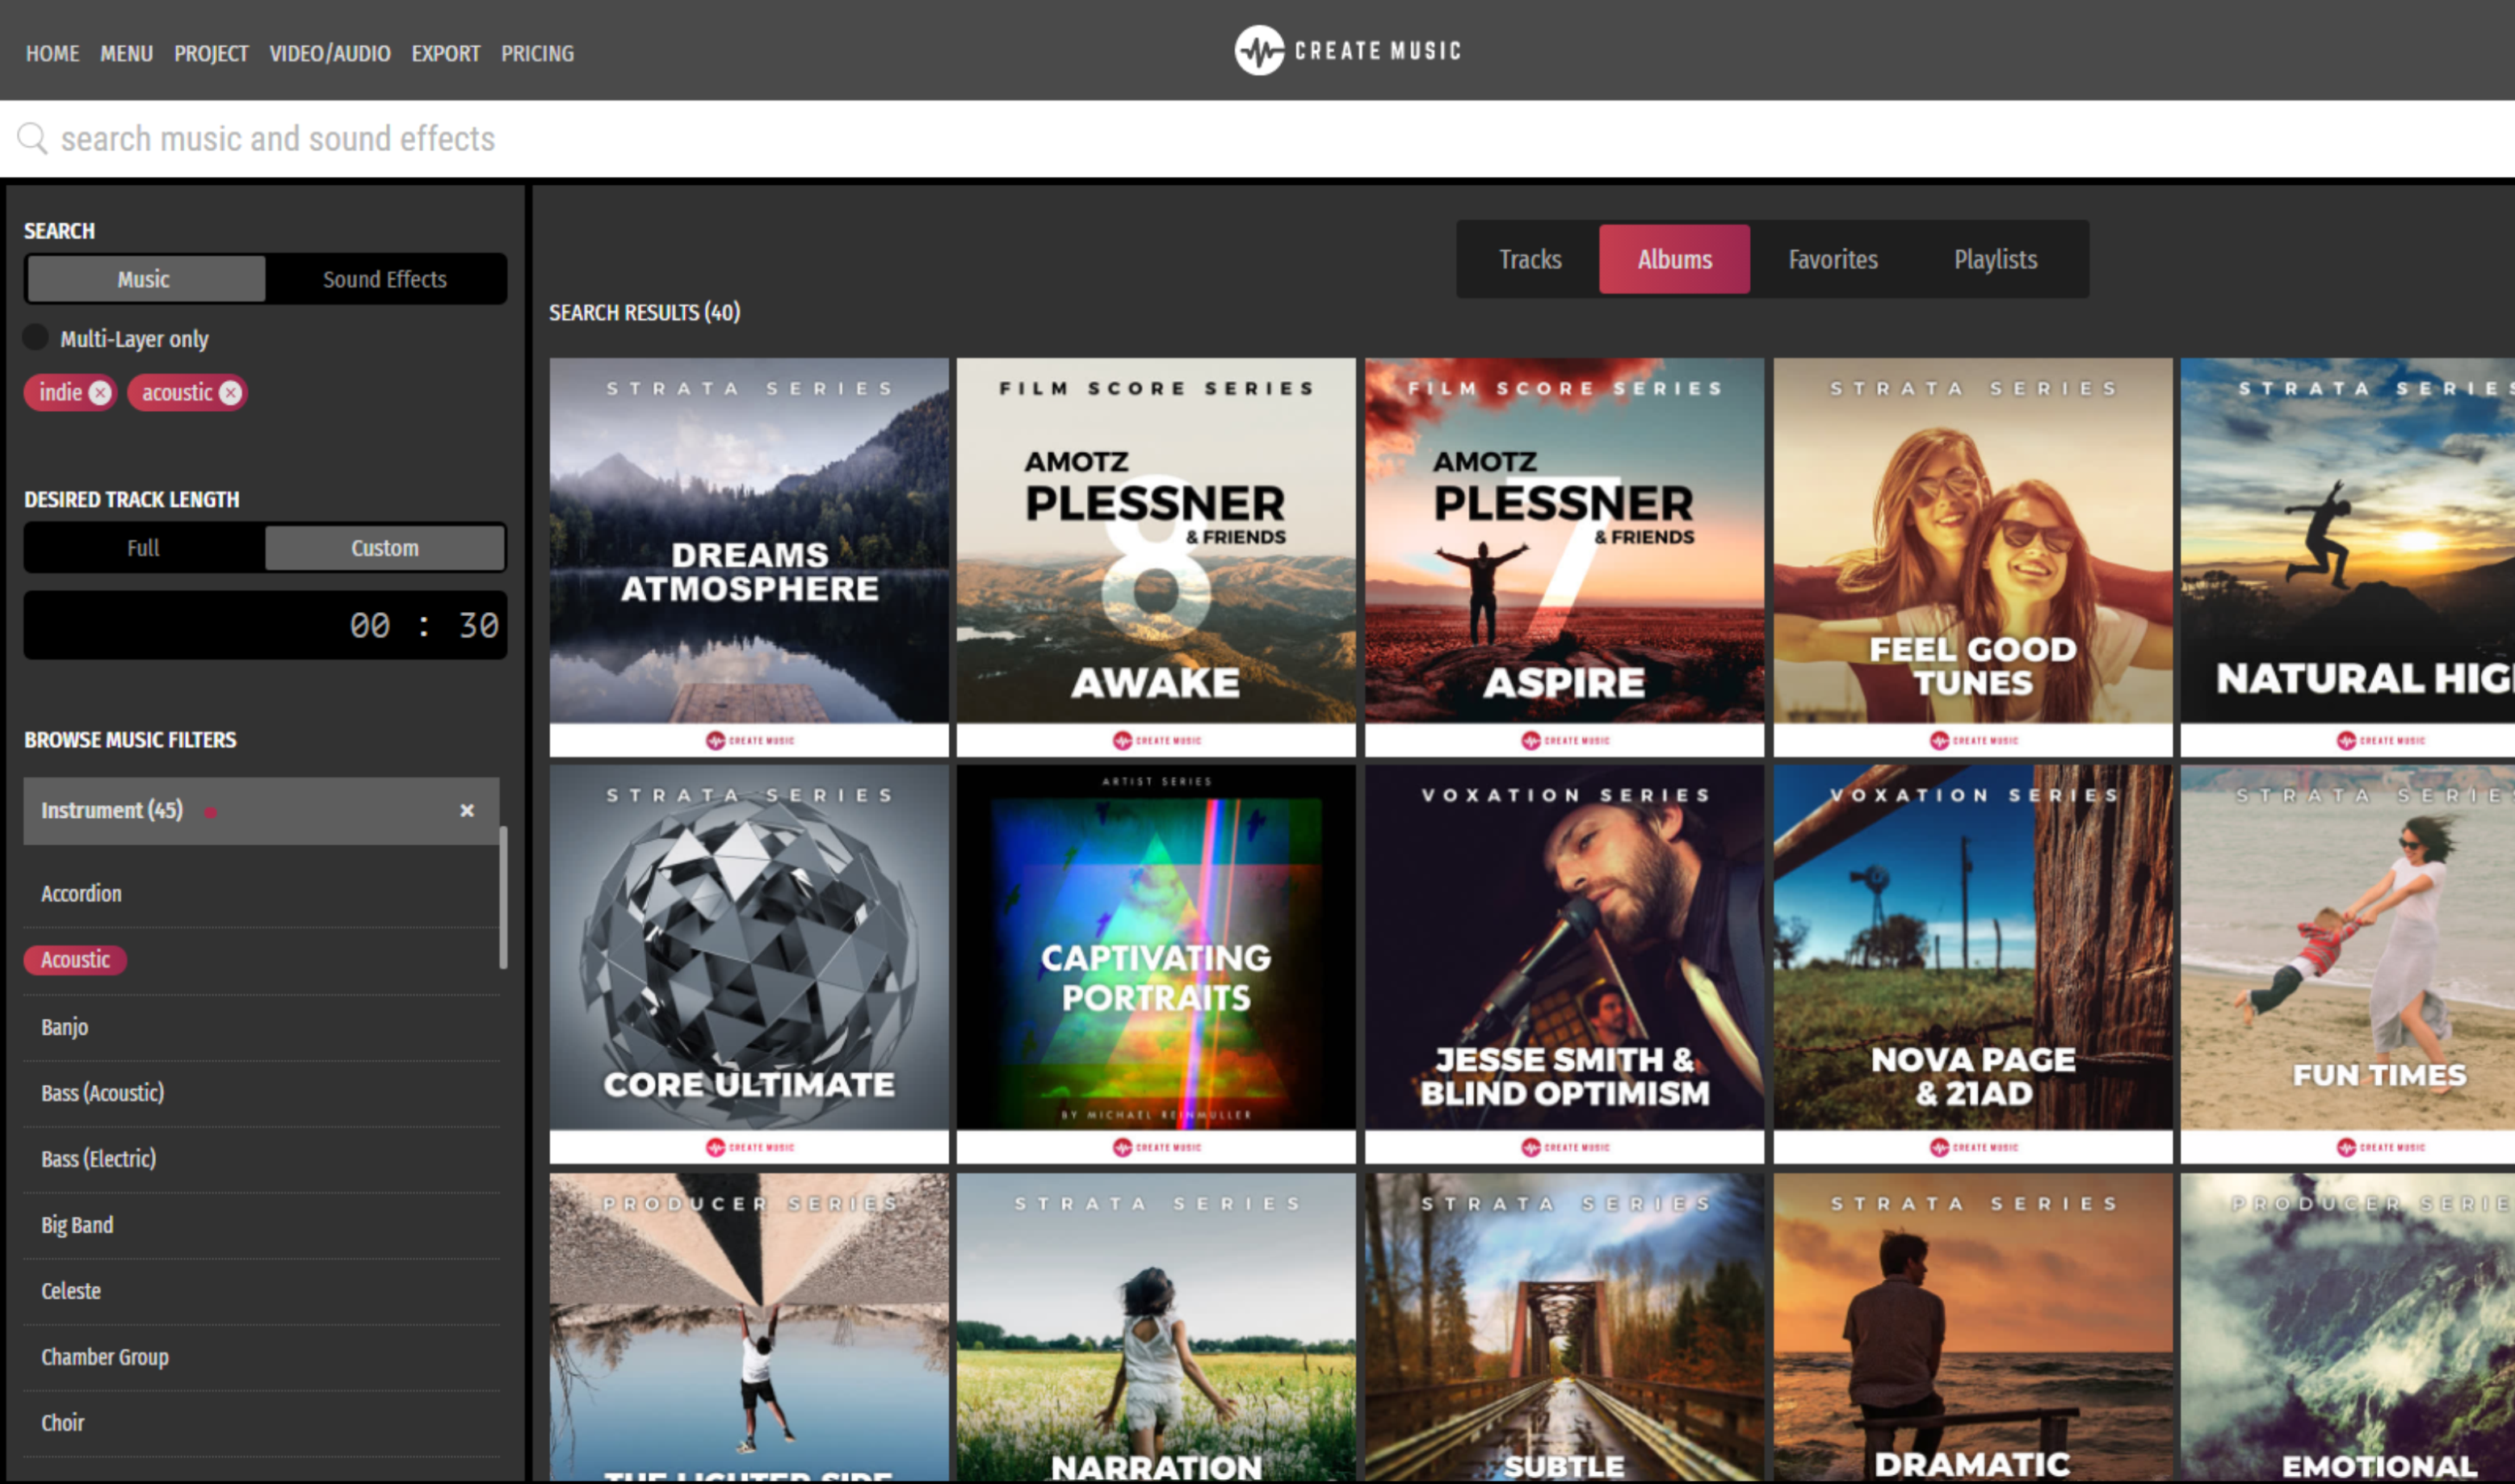The height and width of the screenshot is (1484, 2515).
Task: Switch to the Tracks tab
Action: pos(1530,260)
